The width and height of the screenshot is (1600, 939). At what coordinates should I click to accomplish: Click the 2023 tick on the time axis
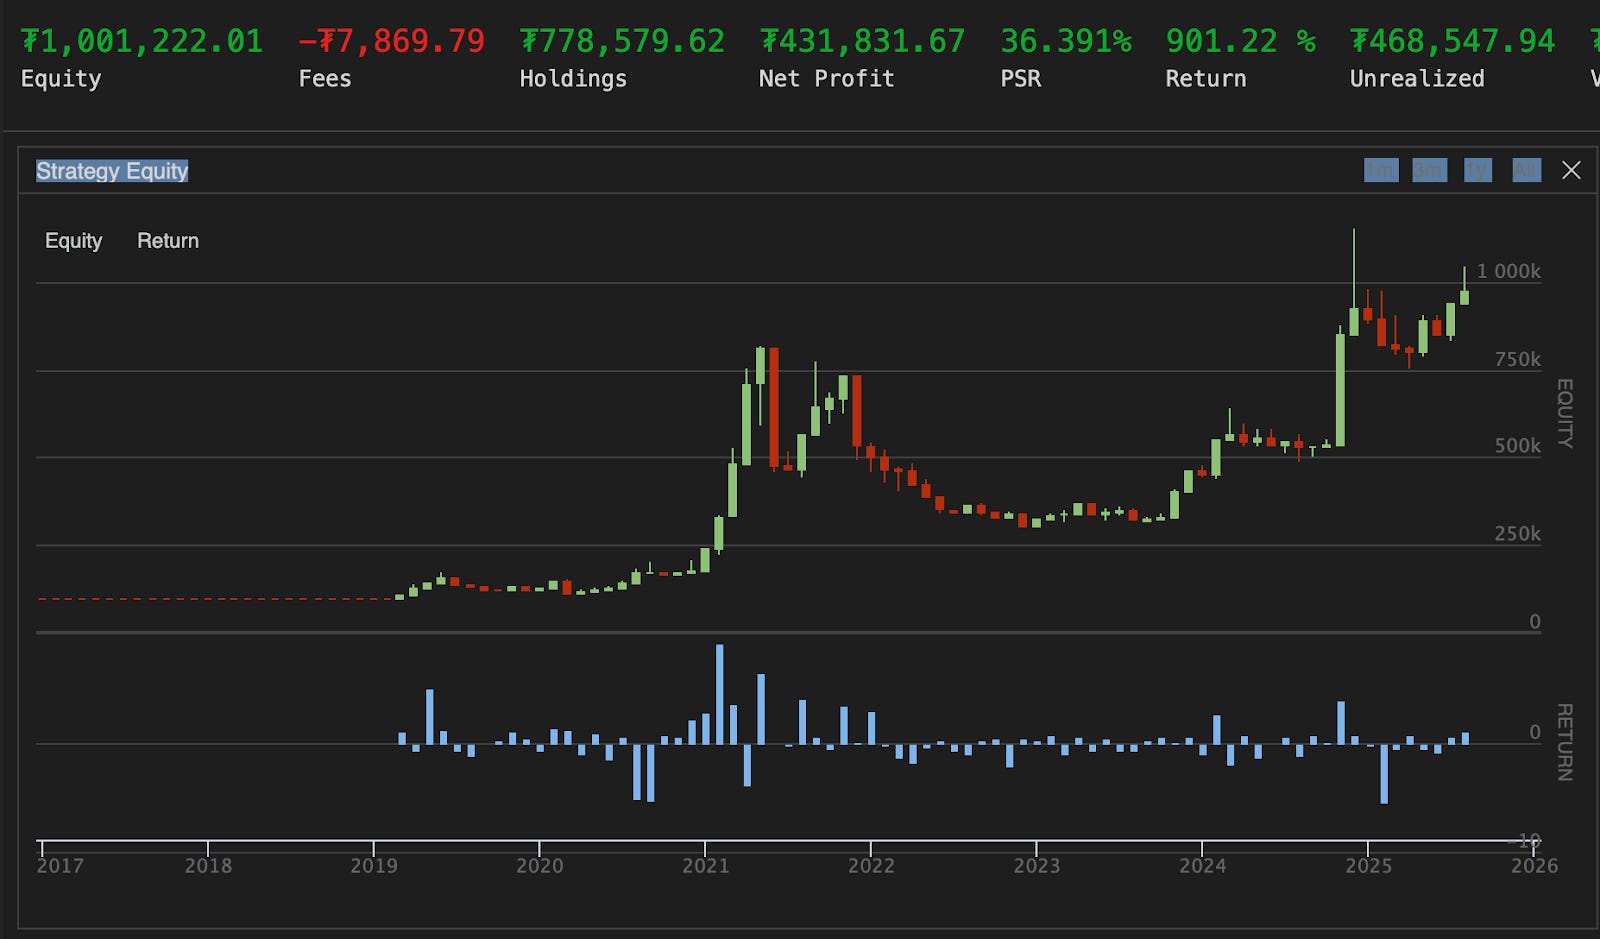[1037, 866]
